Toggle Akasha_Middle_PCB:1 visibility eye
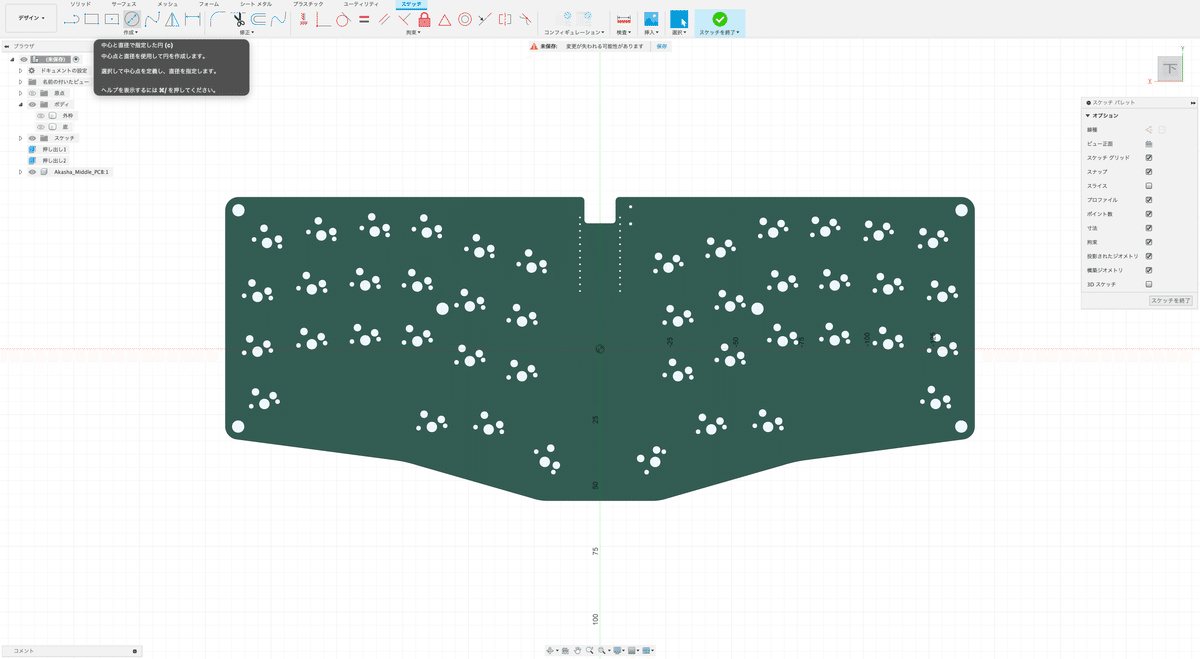The image size is (1200, 659). tap(32, 172)
